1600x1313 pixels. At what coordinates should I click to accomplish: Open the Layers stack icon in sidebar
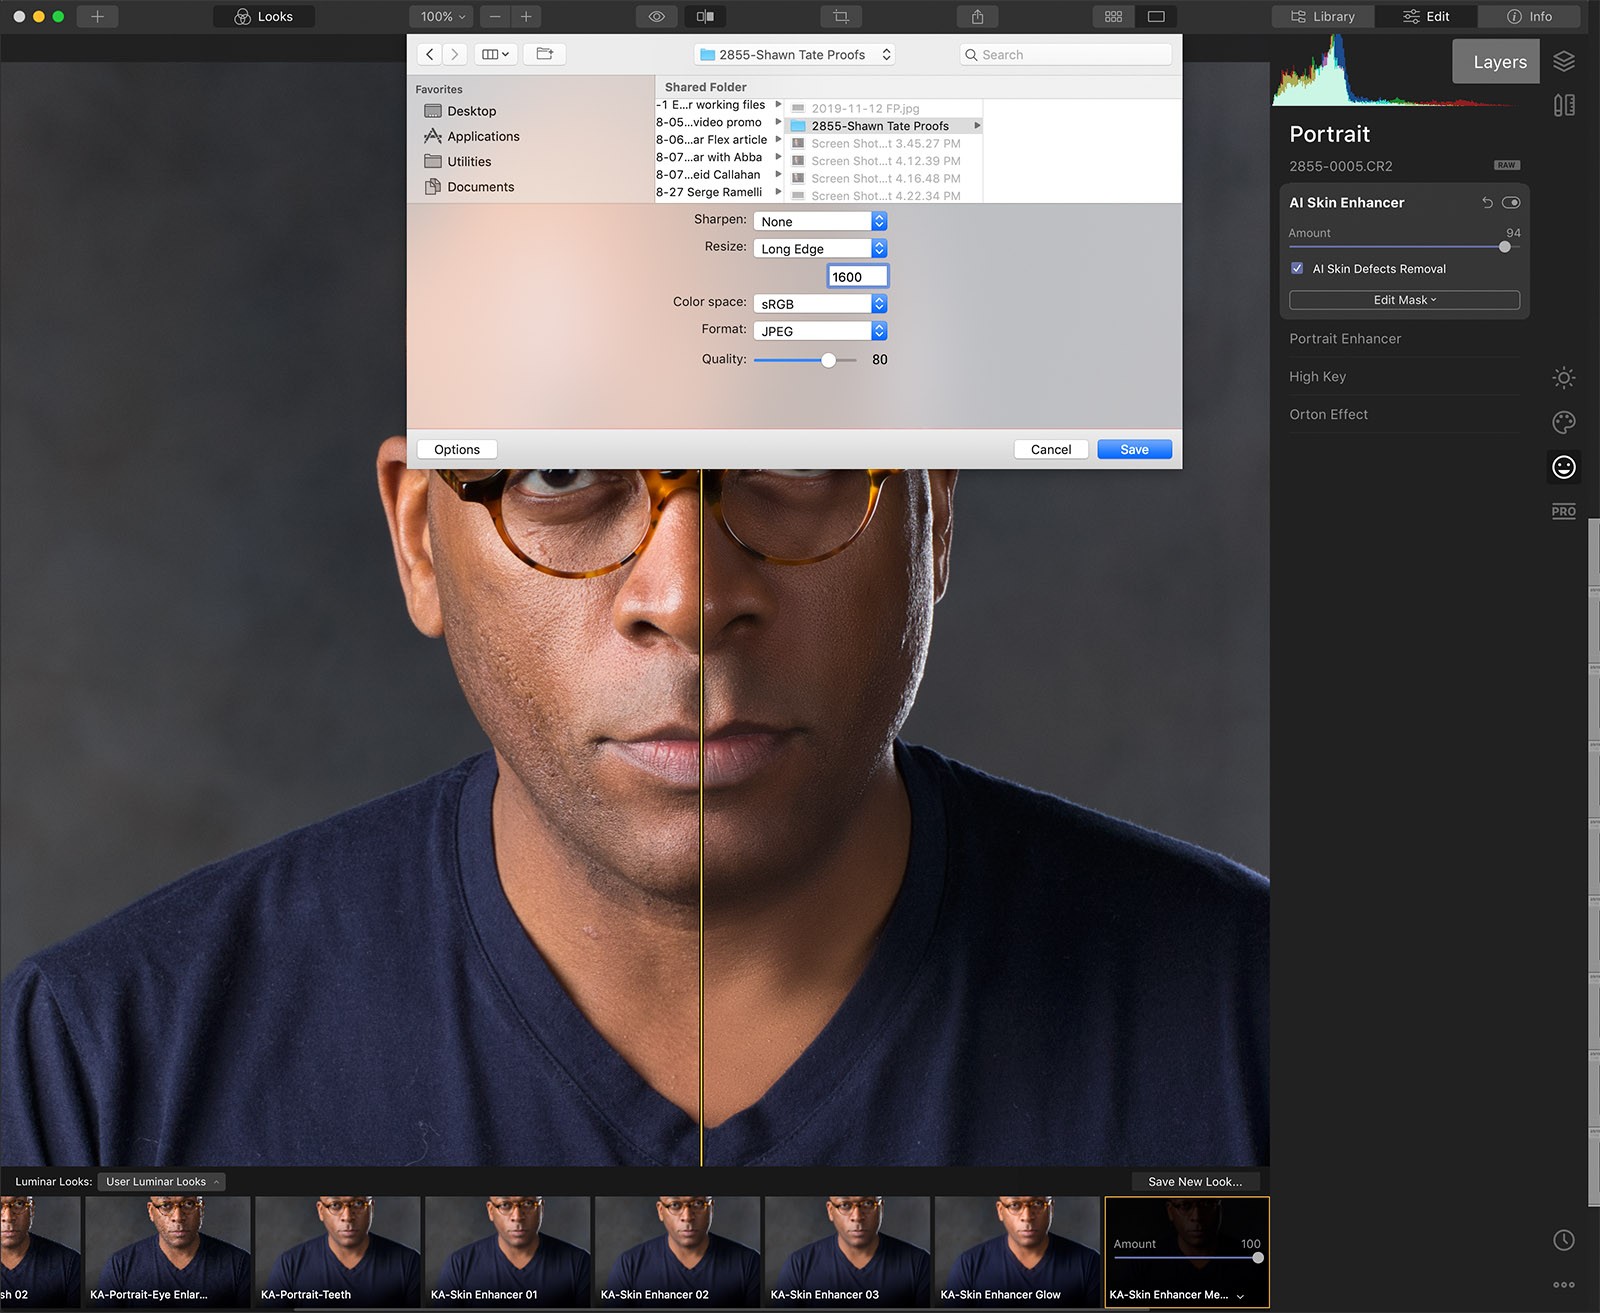(1564, 62)
